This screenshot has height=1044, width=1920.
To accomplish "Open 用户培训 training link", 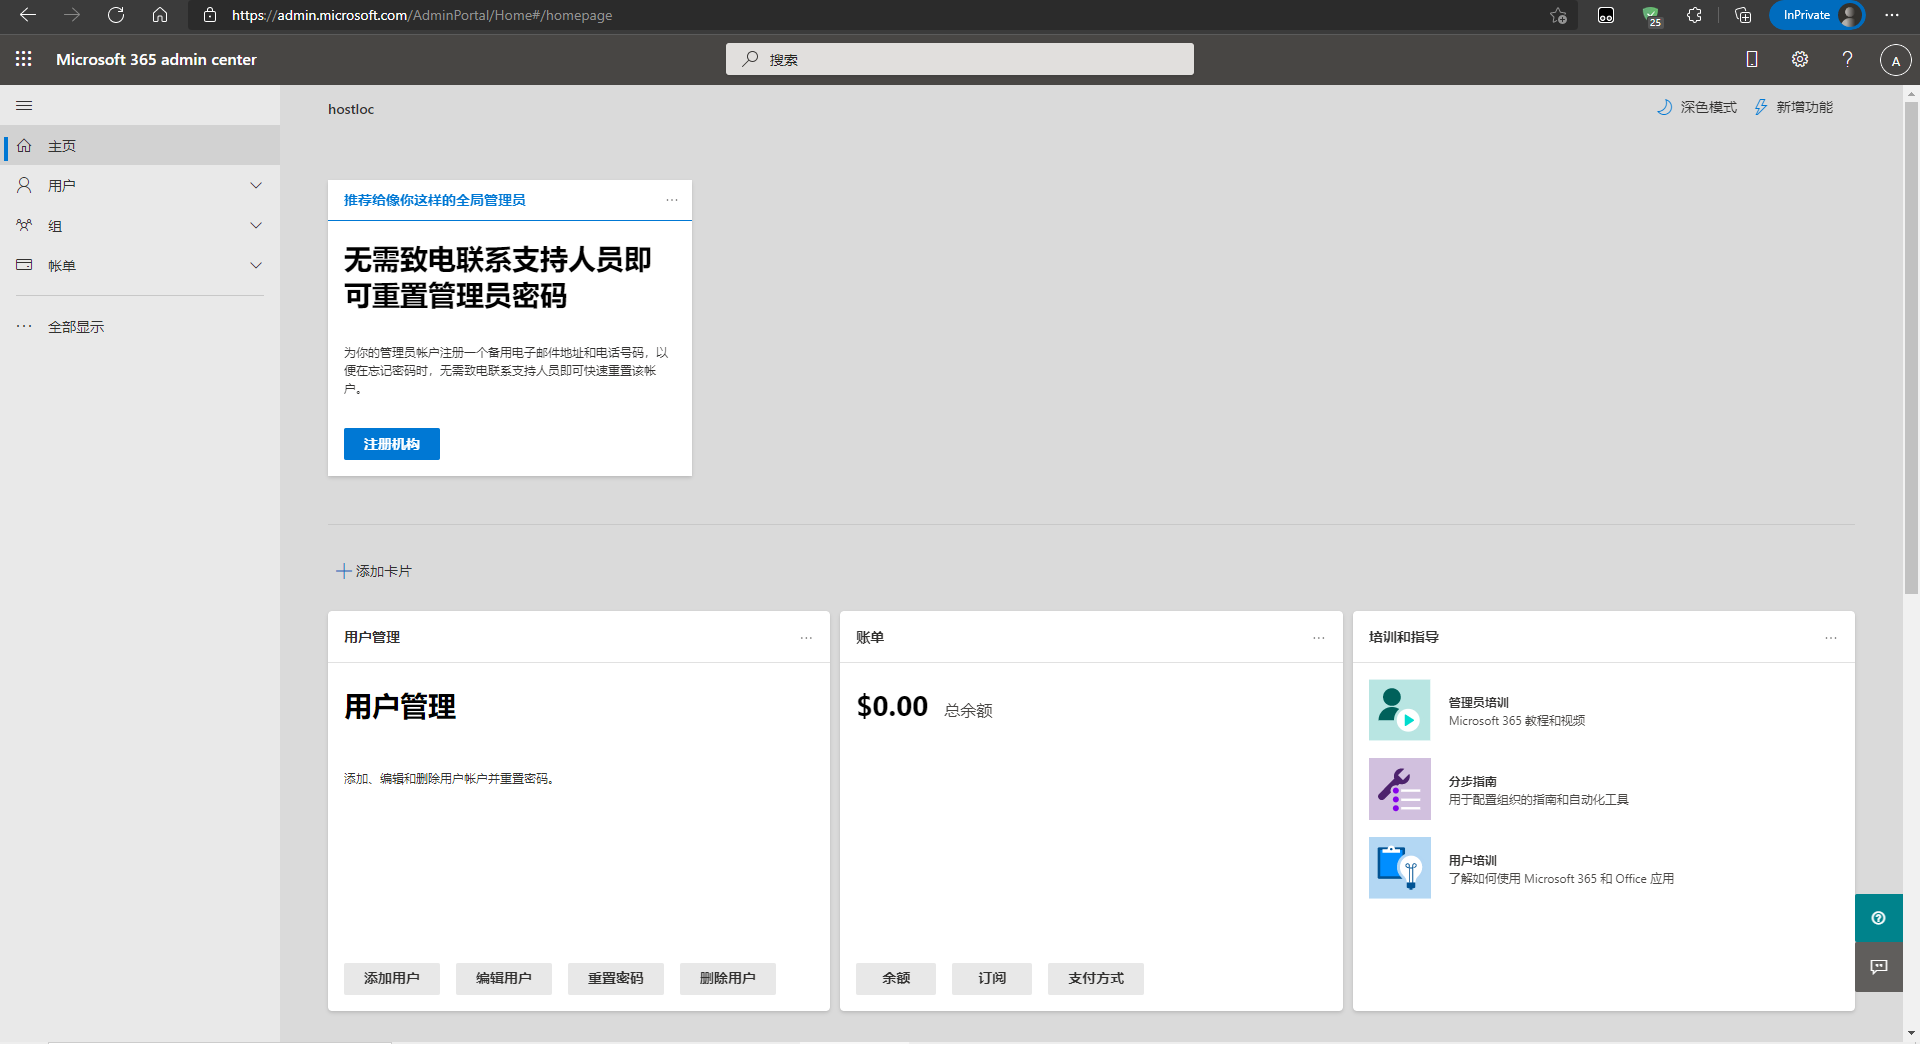I will coord(1472,861).
